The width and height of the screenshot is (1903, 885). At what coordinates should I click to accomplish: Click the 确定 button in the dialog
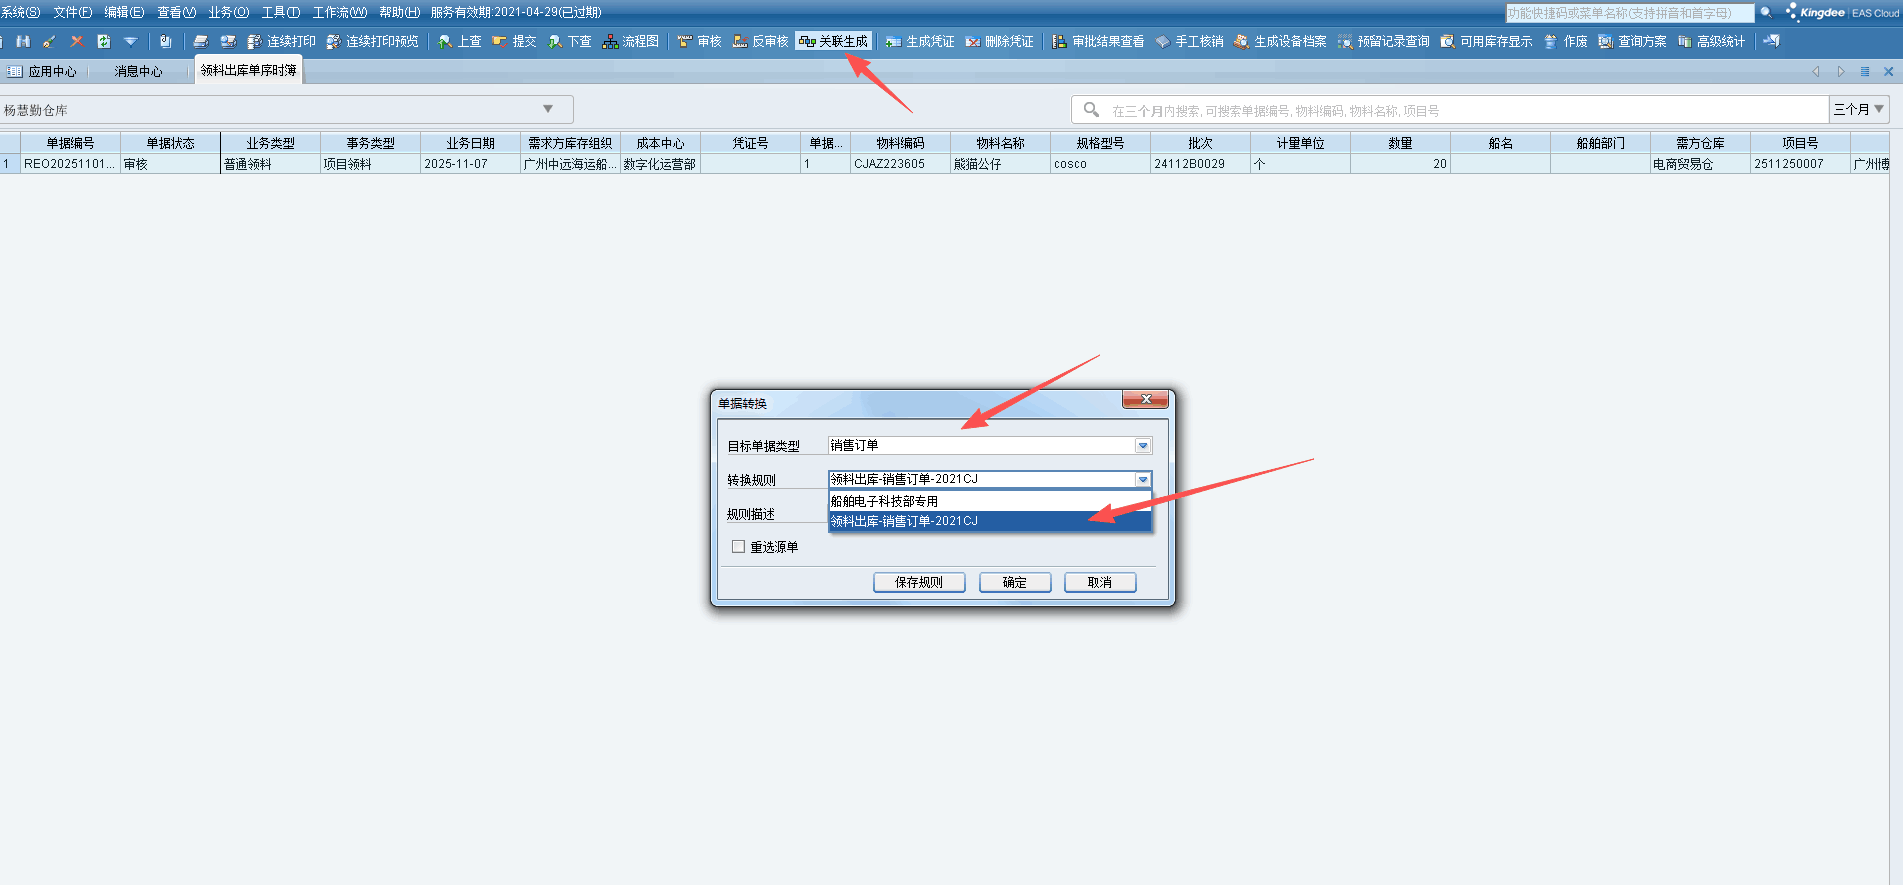coord(1014,582)
